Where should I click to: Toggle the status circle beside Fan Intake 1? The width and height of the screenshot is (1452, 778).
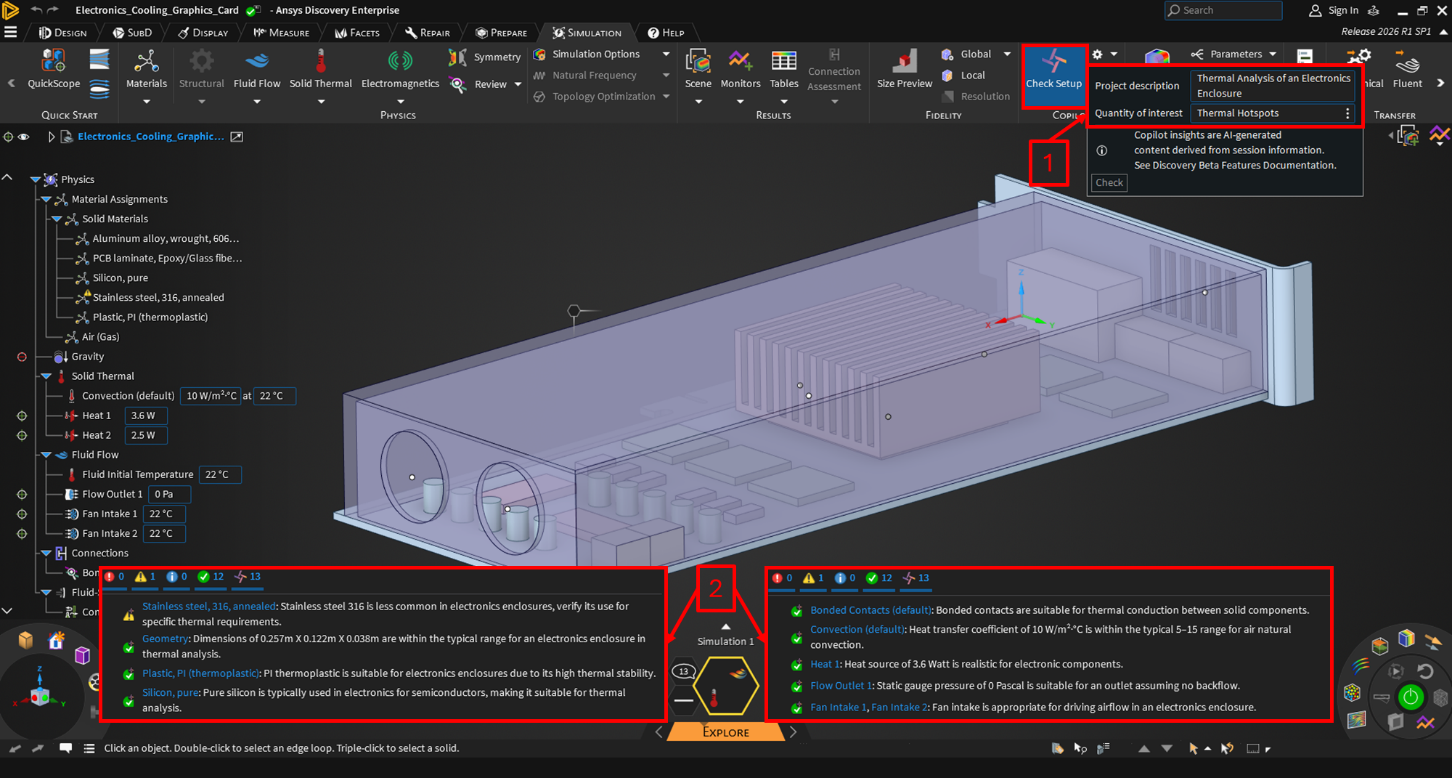click(x=22, y=514)
